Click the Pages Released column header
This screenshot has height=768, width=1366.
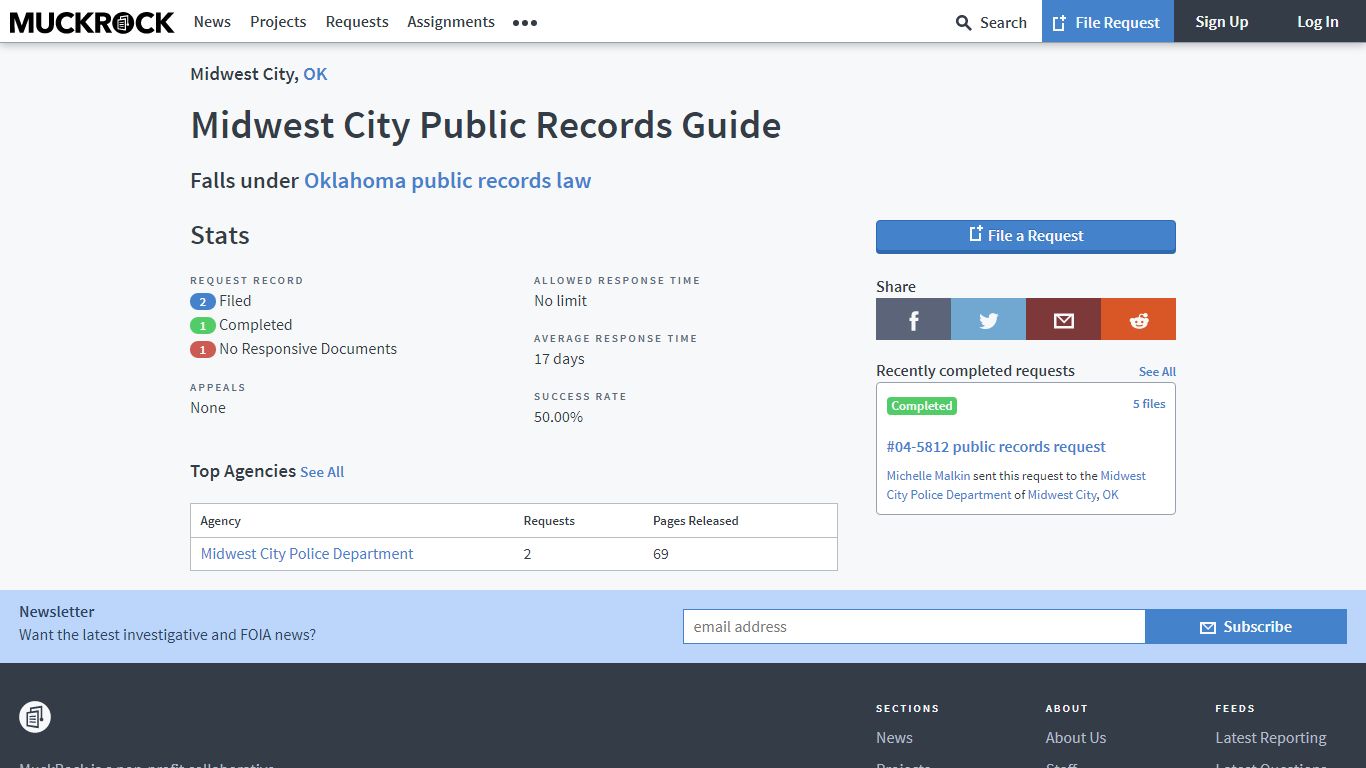tap(696, 521)
